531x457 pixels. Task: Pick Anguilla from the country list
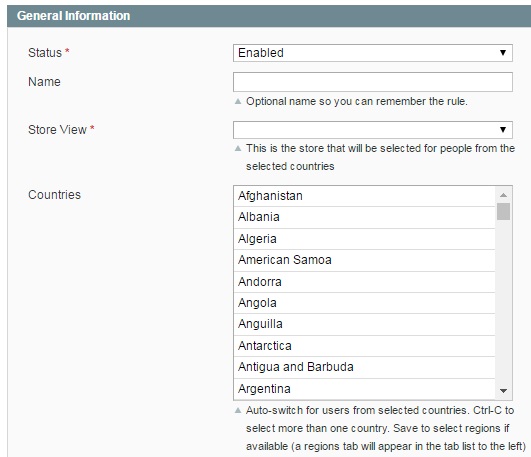[x=364, y=324]
